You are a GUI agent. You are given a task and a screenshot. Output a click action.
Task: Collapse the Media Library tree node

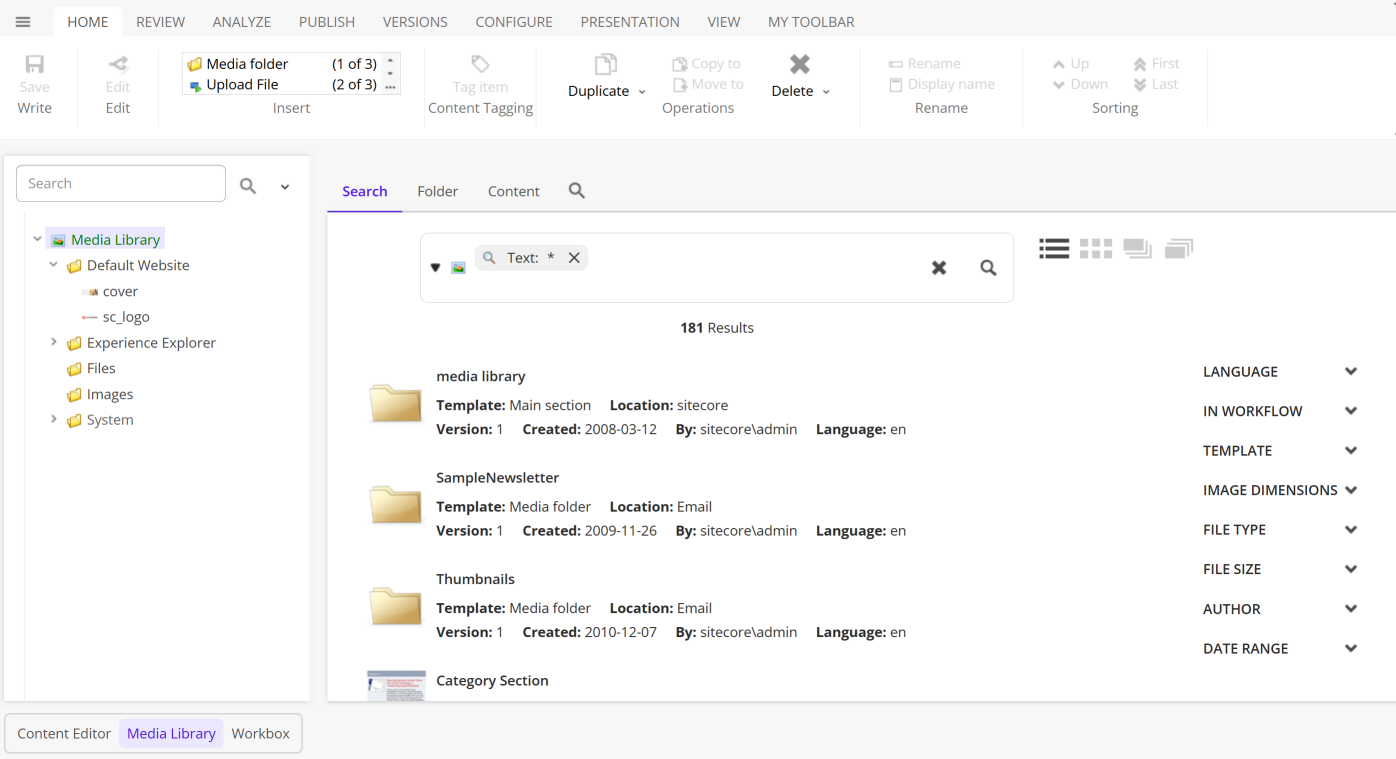click(x=37, y=240)
